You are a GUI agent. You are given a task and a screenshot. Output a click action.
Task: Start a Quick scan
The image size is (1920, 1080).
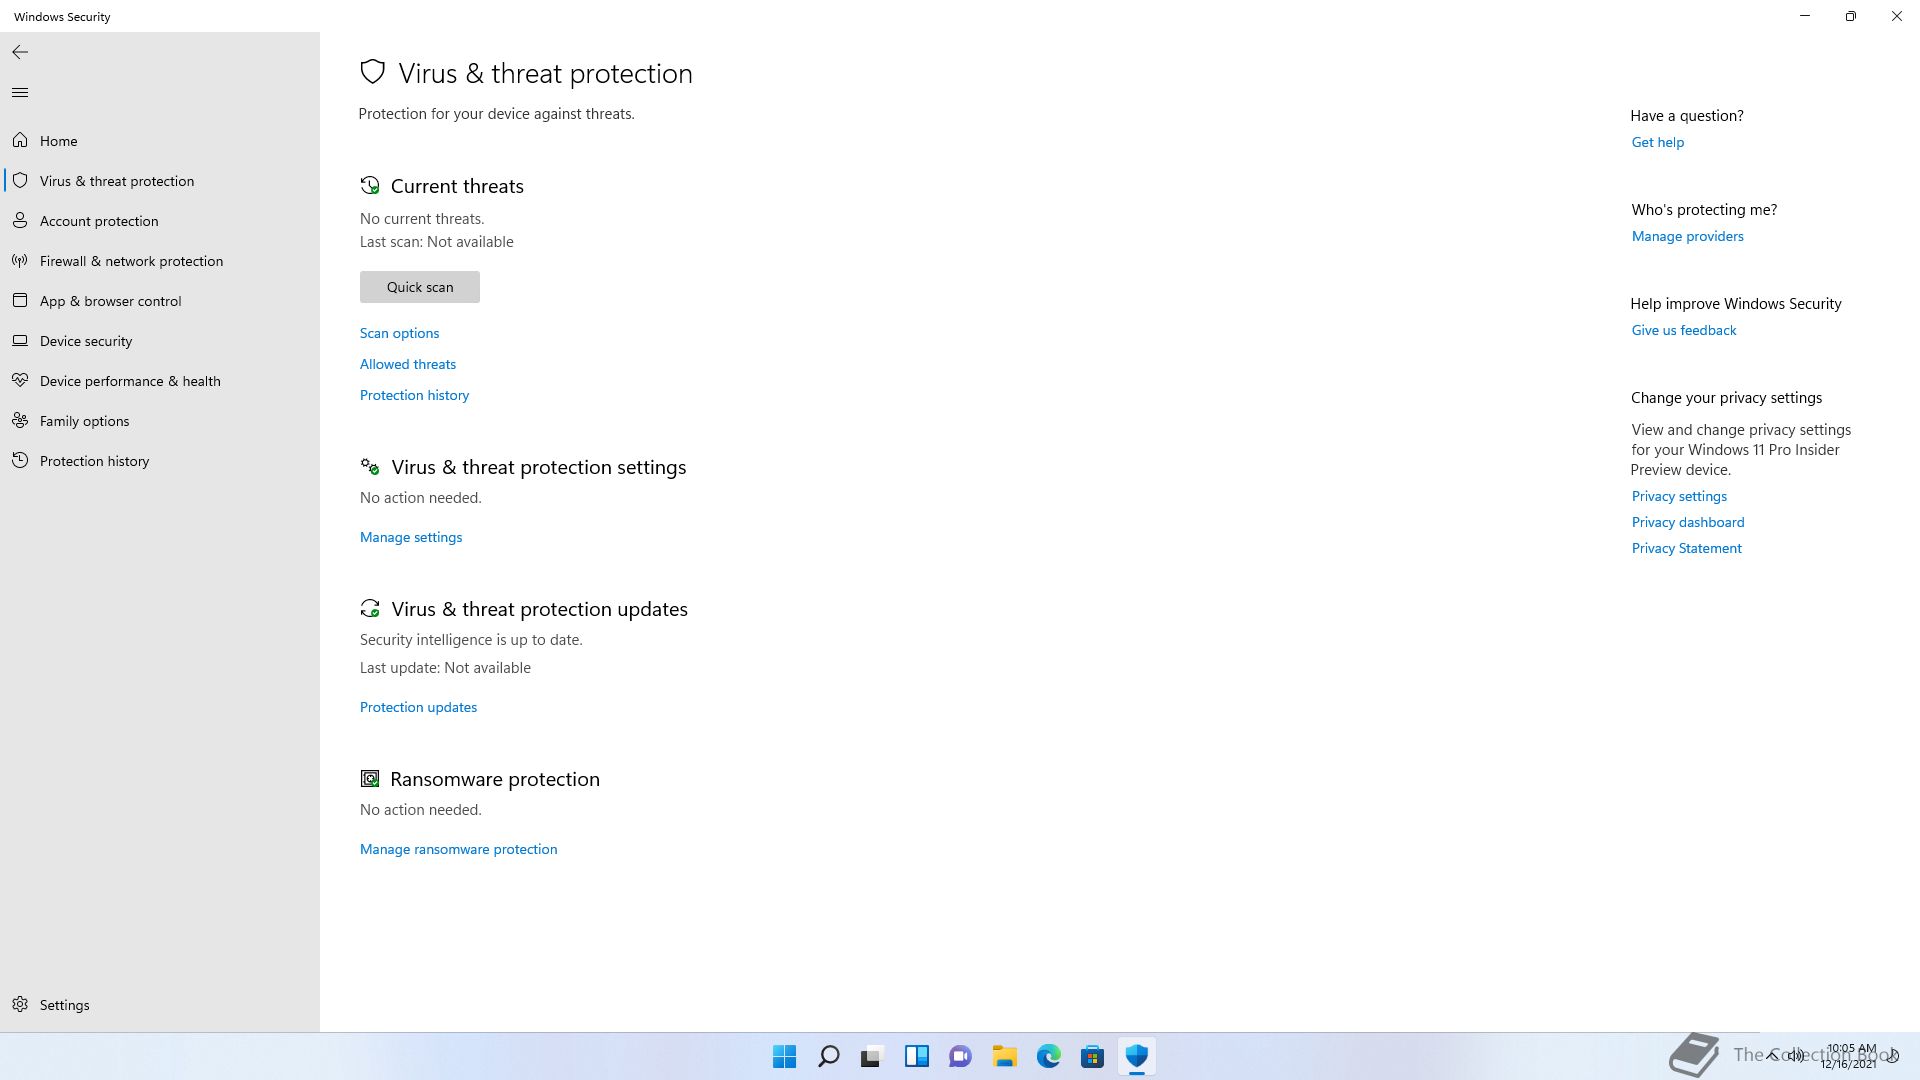(420, 287)
